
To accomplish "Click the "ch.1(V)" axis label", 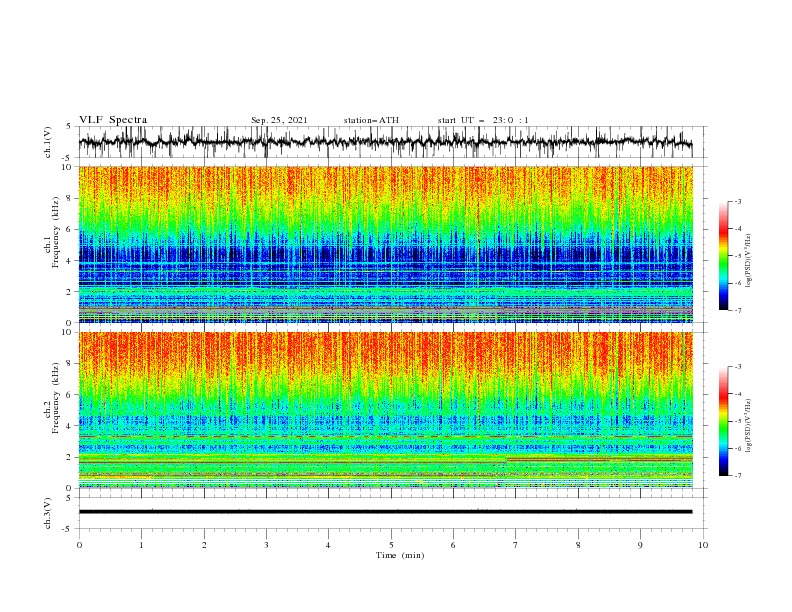I will (48, 142).
